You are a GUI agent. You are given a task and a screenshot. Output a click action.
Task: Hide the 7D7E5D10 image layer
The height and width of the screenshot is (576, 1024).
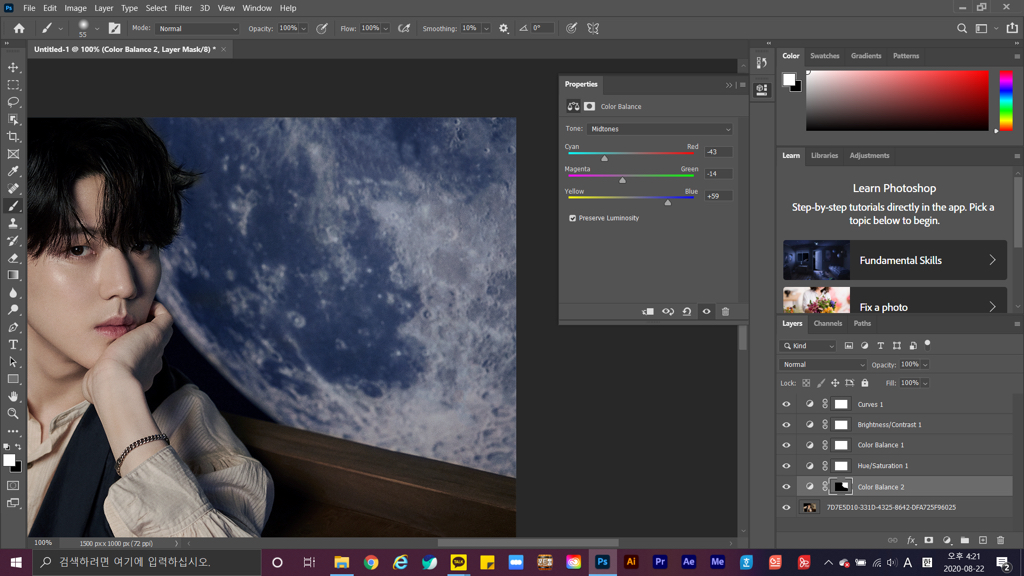coord(786,507)
